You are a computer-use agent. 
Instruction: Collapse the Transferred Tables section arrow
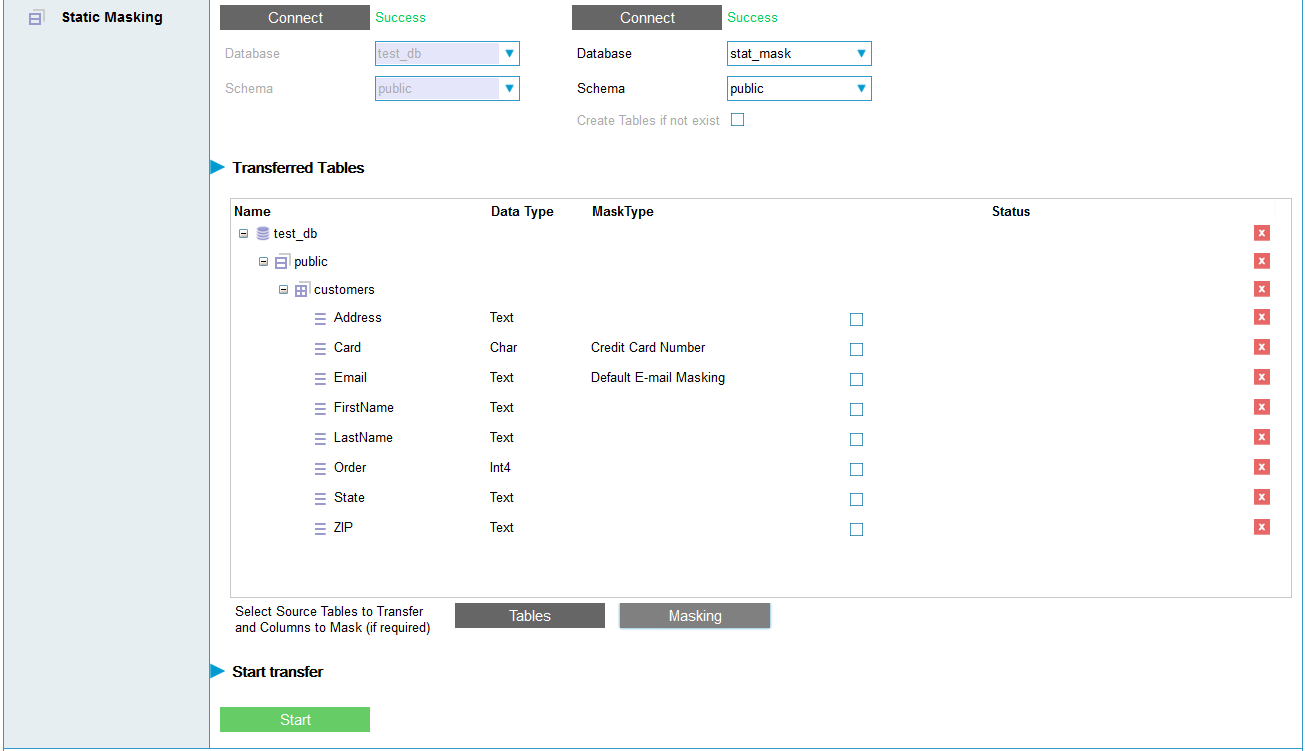[x=217, y=168]
